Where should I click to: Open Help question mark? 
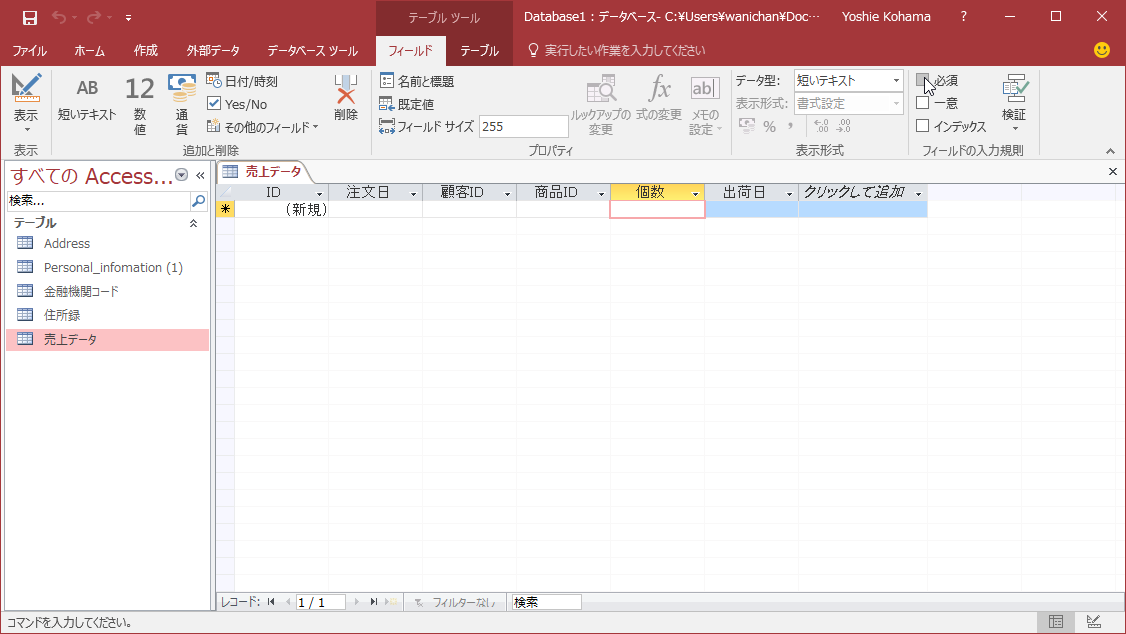[x=964, y=17]
